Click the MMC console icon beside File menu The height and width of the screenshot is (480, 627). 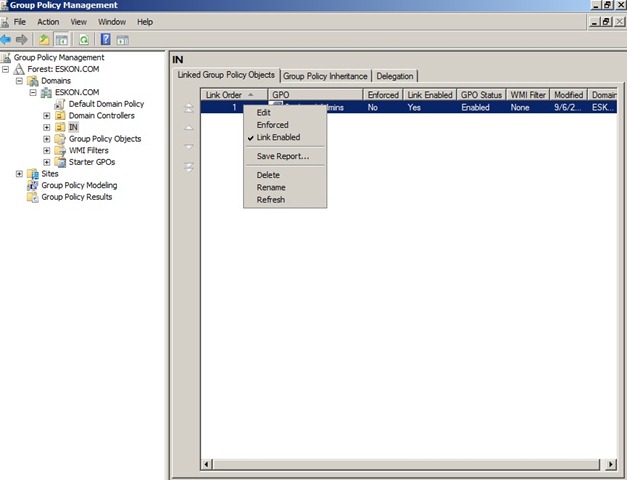pyautogui.click(x=5, y=22)
